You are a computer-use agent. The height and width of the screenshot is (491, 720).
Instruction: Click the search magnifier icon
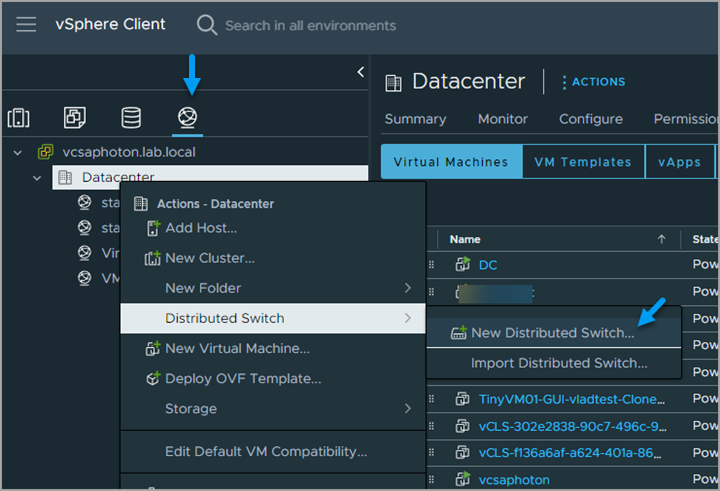(207, 25)
